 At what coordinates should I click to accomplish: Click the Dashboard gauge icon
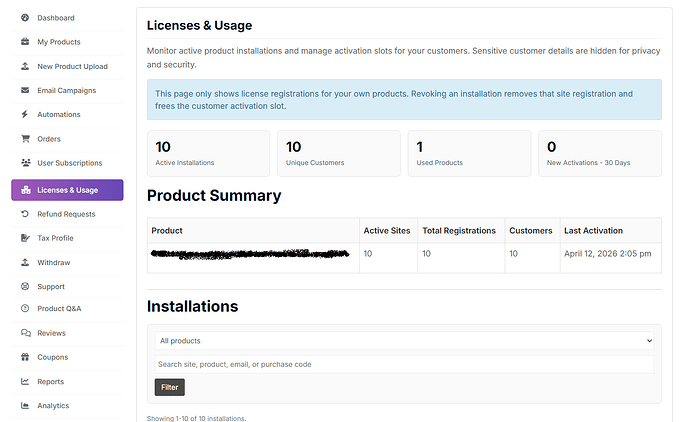25,18
